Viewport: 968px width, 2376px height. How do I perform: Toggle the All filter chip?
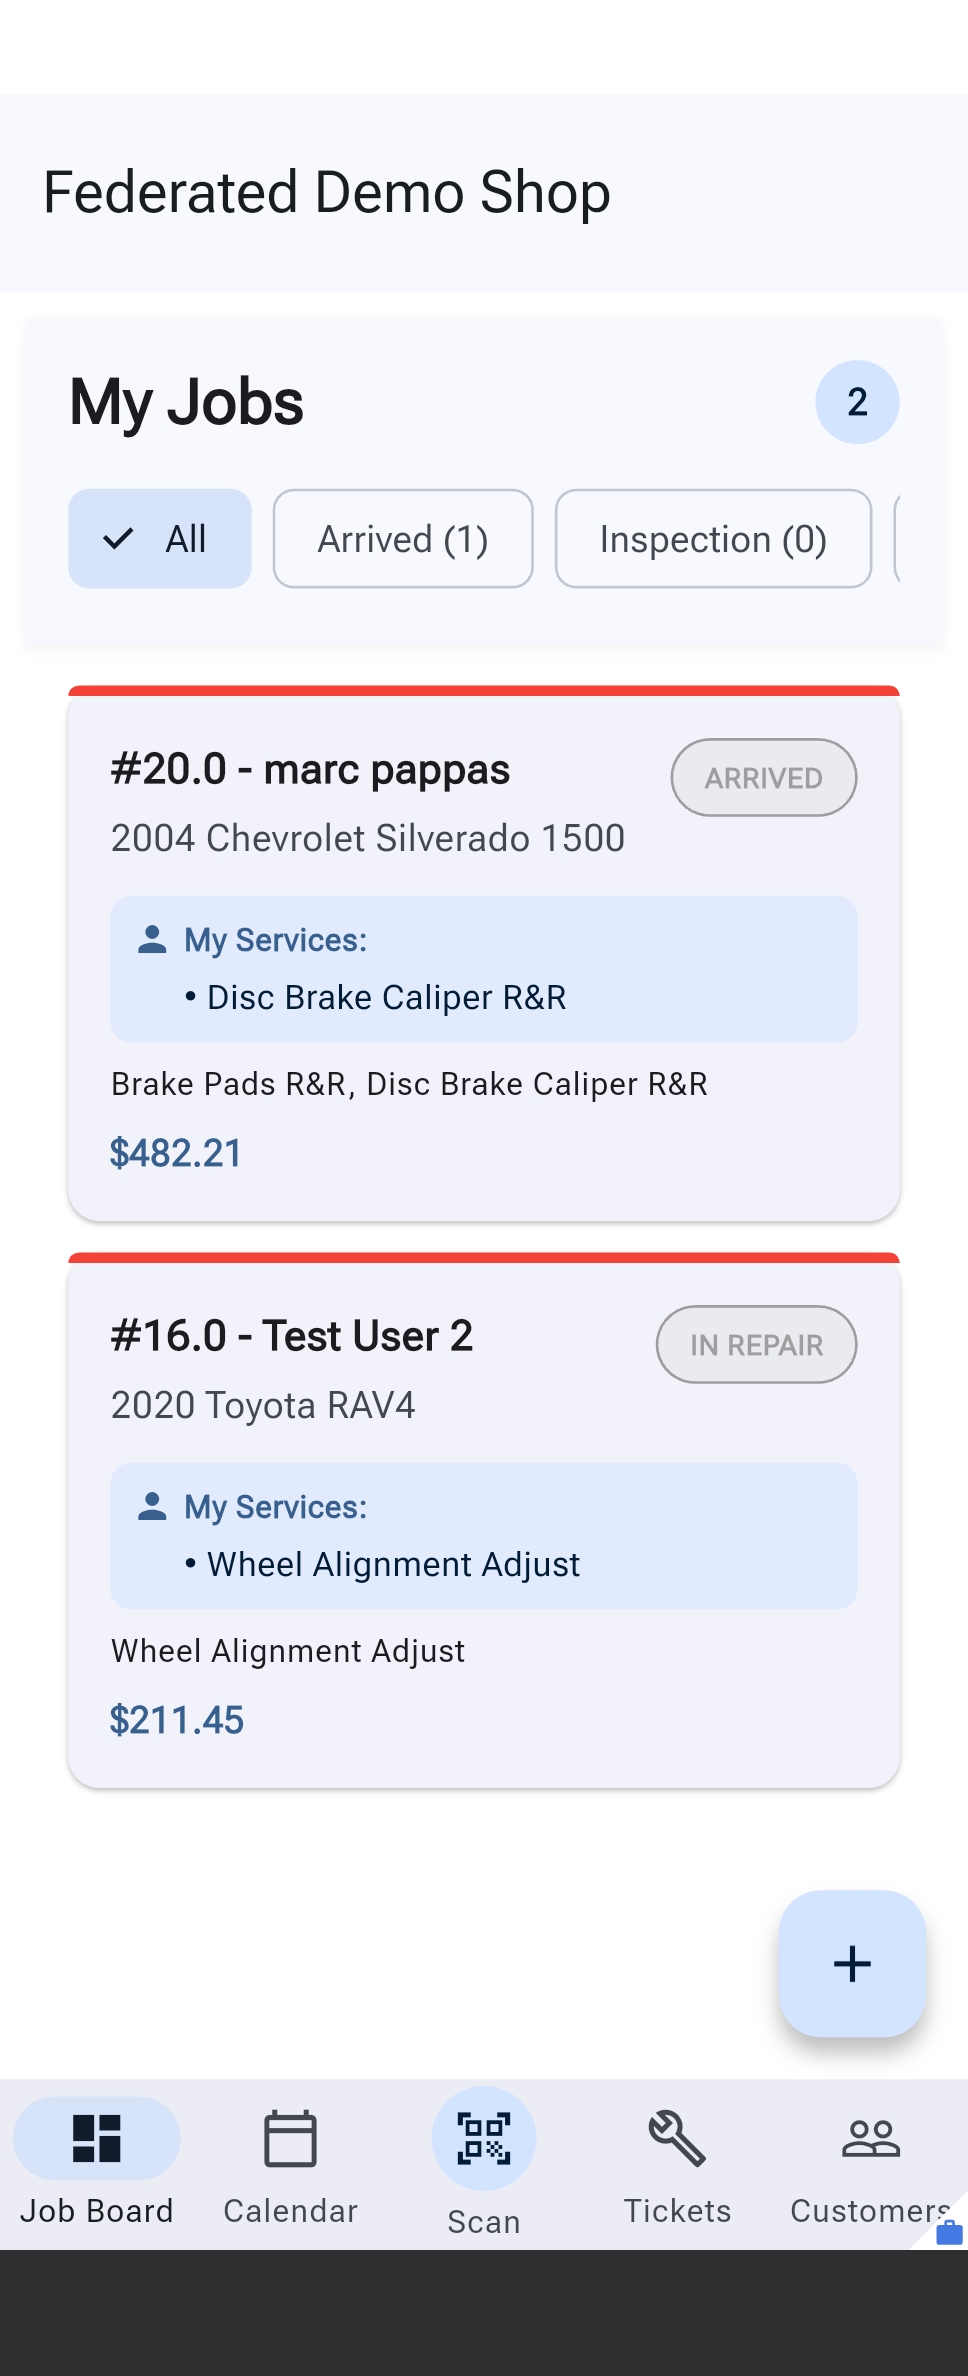point(160,539)
